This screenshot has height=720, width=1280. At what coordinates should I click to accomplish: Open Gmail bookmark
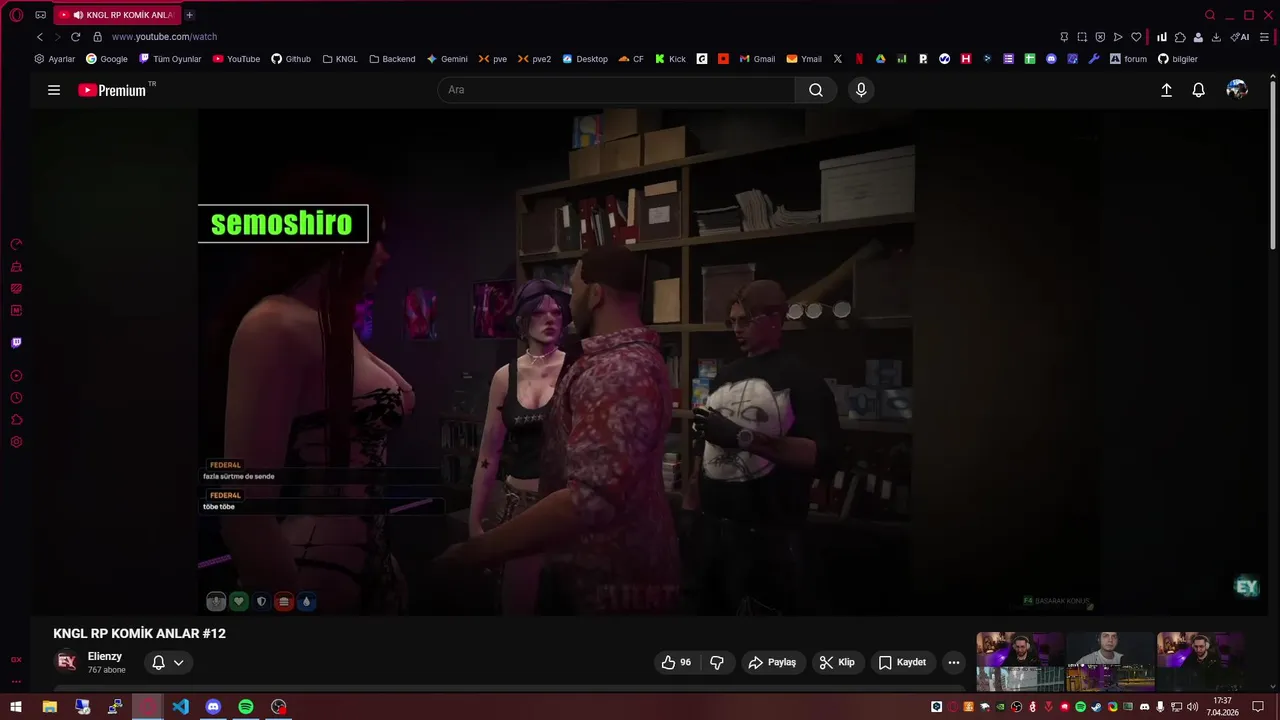tap(757, 59)
